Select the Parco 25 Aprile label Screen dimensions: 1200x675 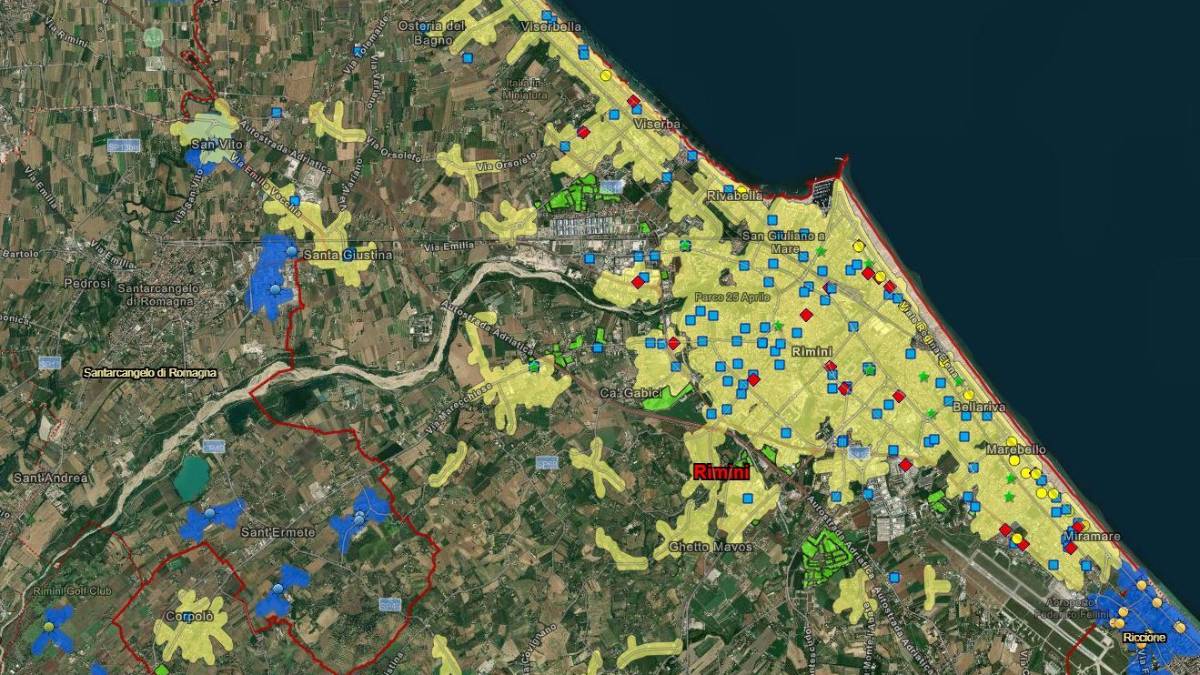(732, 297)
